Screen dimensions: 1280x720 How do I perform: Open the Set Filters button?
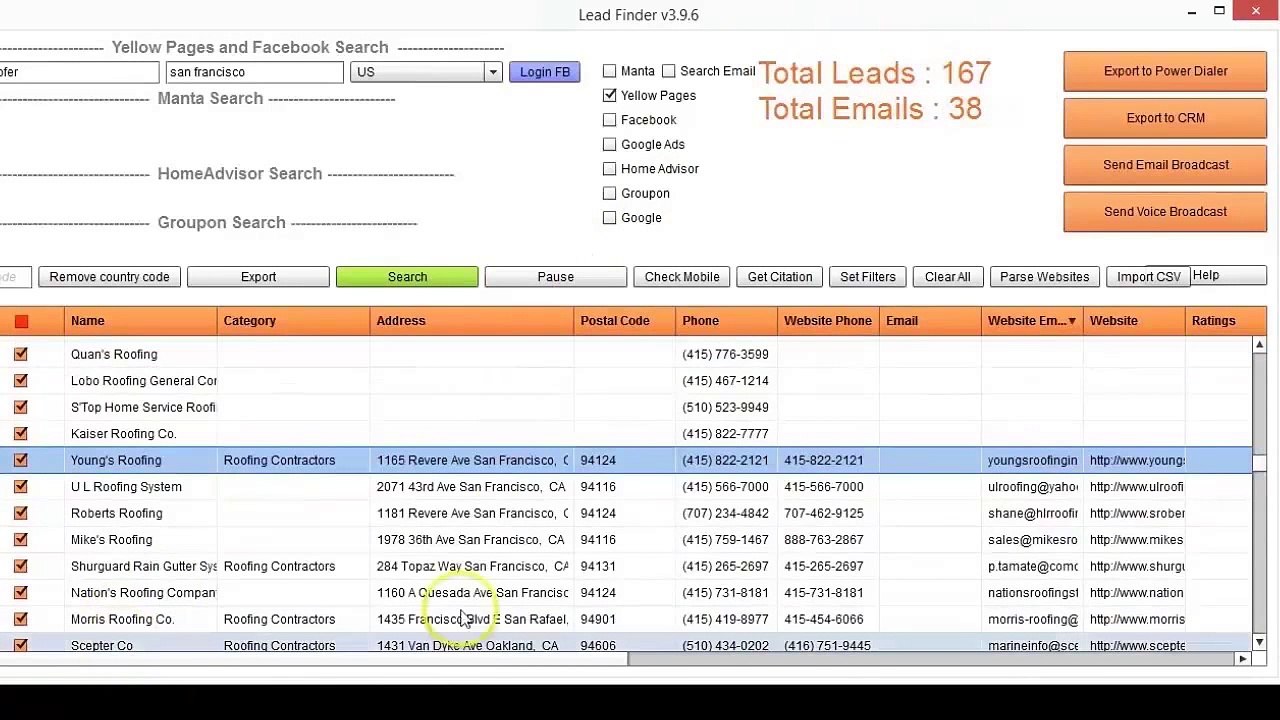(x=868, y=277)
